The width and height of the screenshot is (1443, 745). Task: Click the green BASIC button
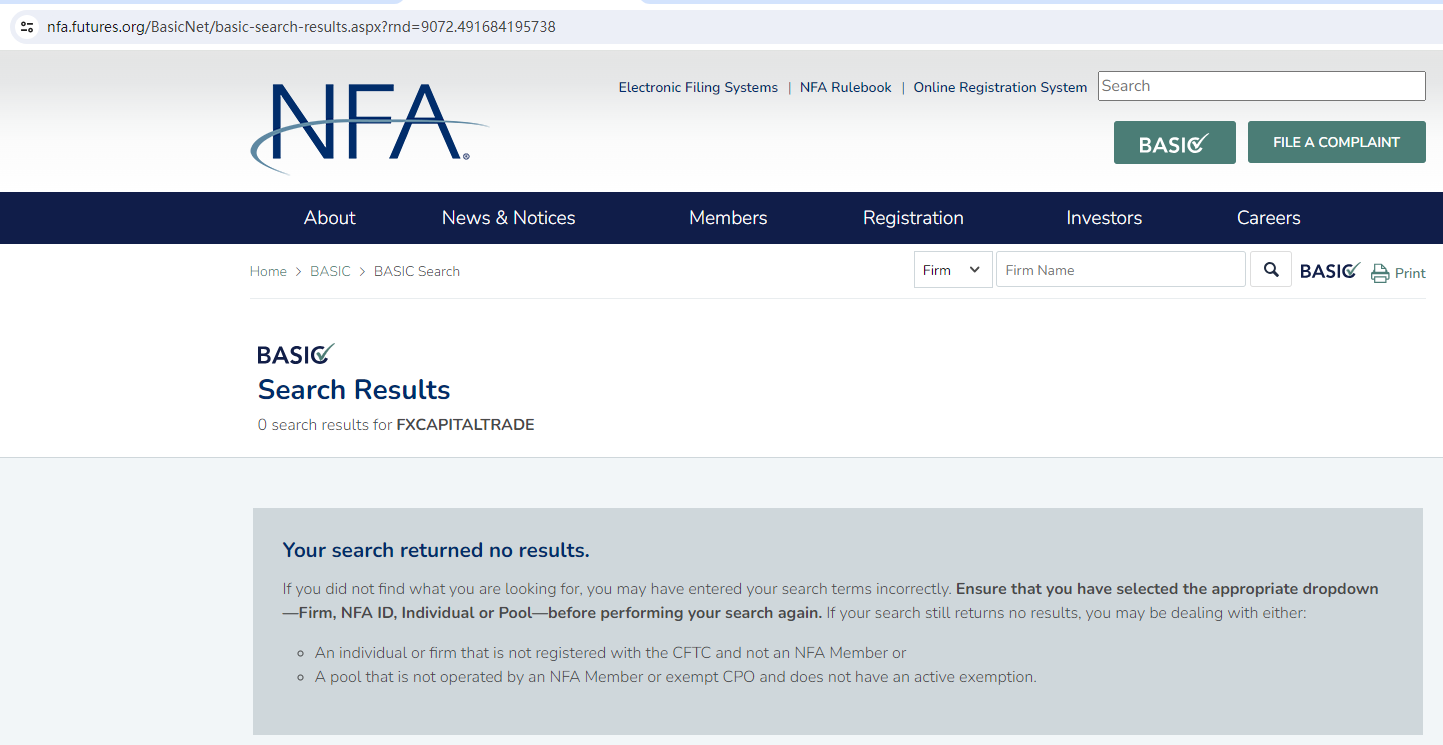(1174, 143)
